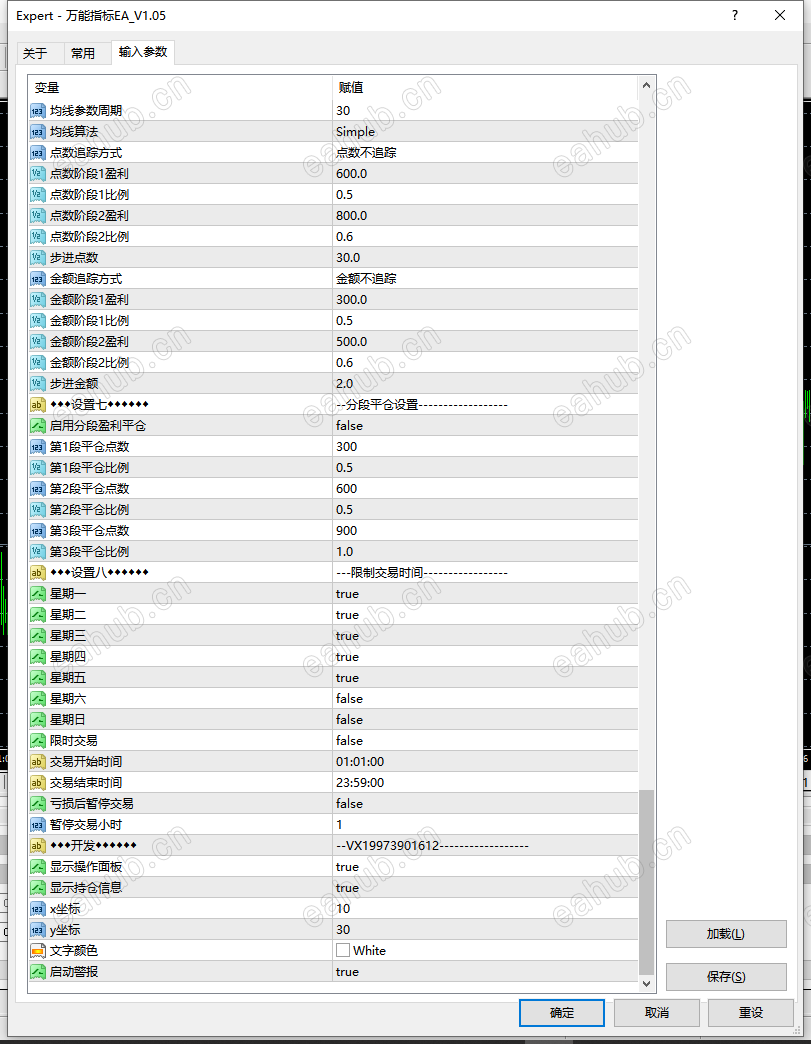Toggle 限时交易 value false
The height and width of the screenshot is (1044, 811).
(485, 741)
